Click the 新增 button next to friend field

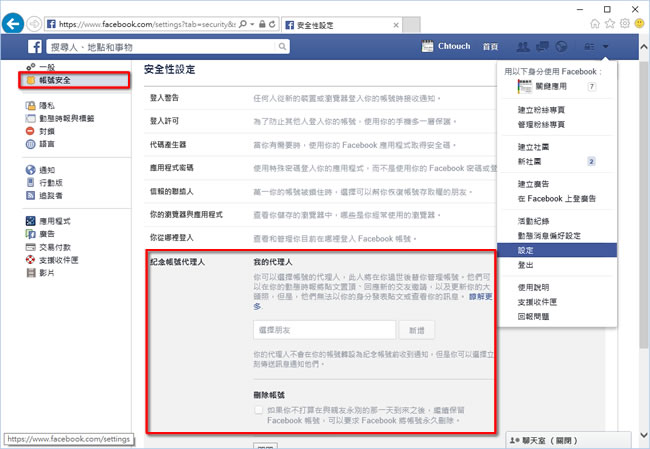tap(416, 330)
